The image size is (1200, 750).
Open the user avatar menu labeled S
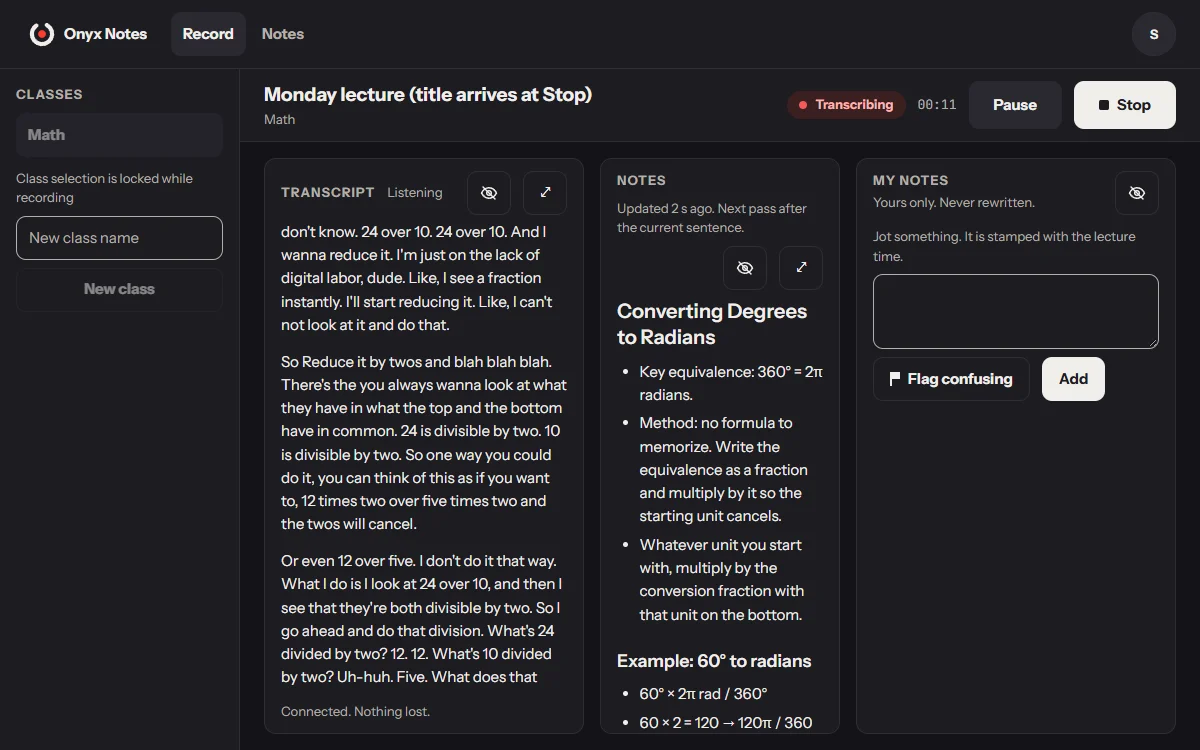1154,34
